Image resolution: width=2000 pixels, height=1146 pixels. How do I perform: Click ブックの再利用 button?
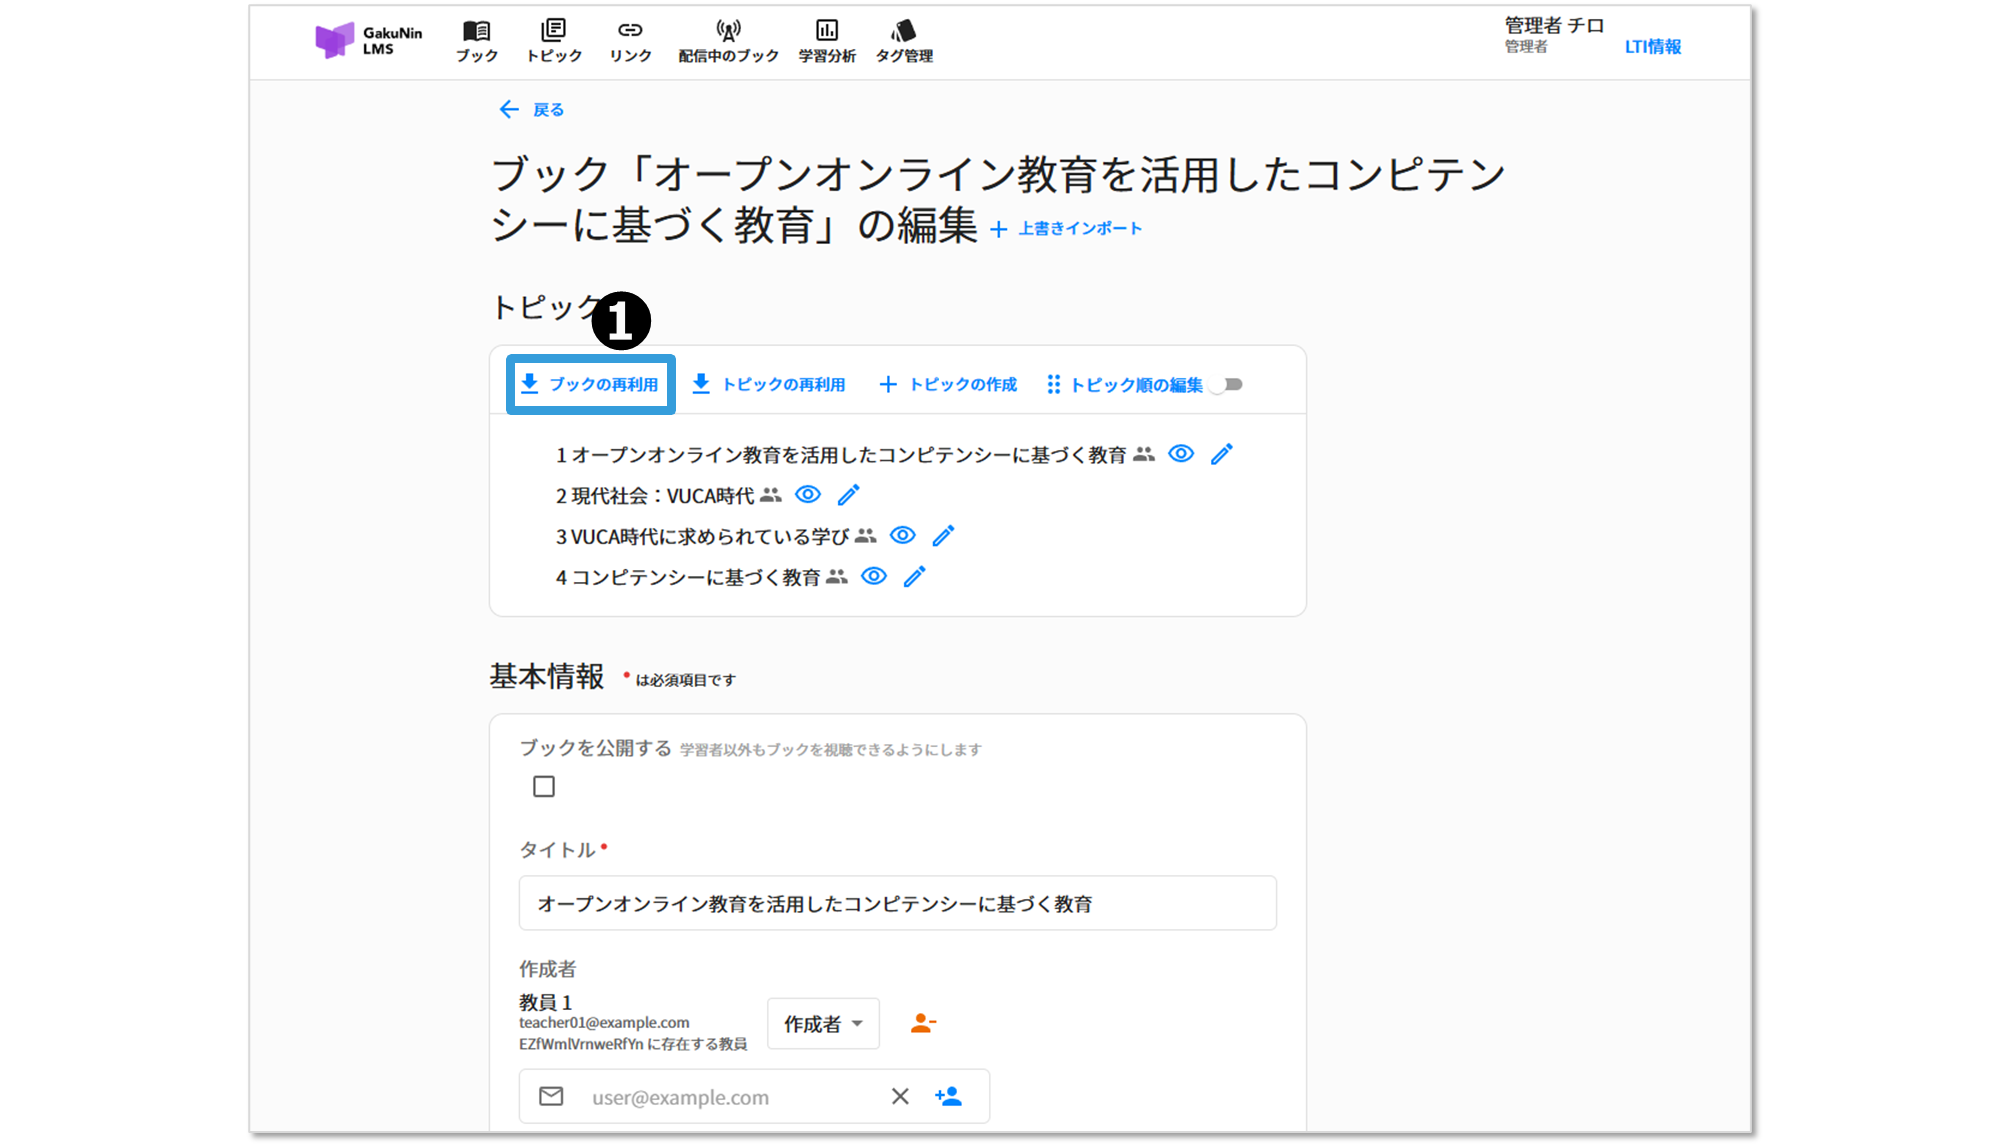tap(590, 384)
